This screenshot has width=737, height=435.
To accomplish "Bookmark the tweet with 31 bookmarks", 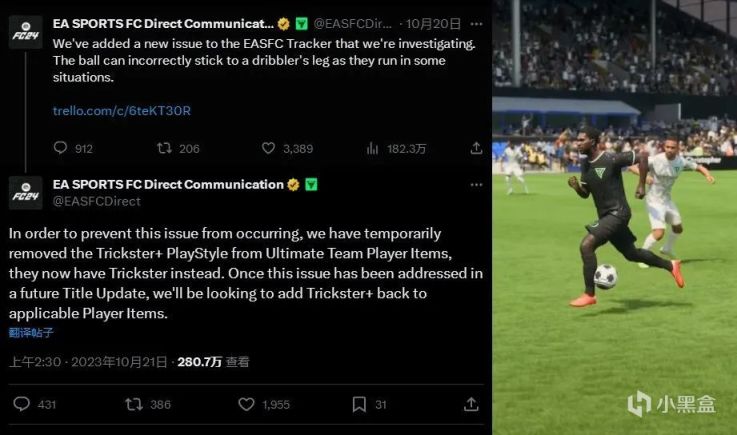I will tap(359, 404).
